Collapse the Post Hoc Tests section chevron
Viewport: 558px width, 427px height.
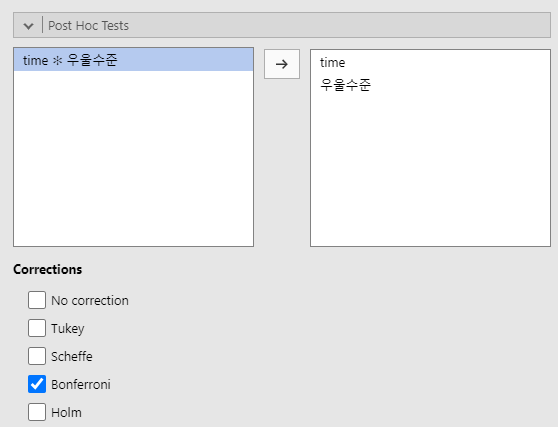(28, 26)
